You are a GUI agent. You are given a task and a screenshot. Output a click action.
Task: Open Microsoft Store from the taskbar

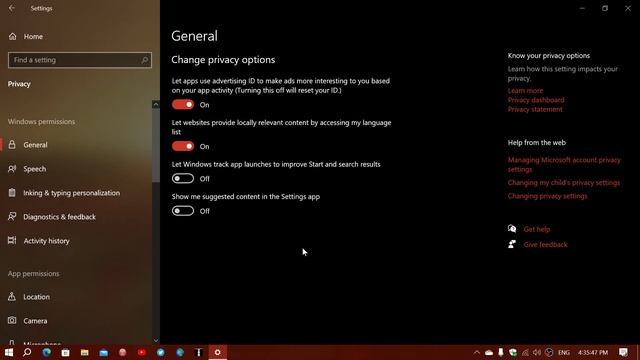click(x=65, y=352)
